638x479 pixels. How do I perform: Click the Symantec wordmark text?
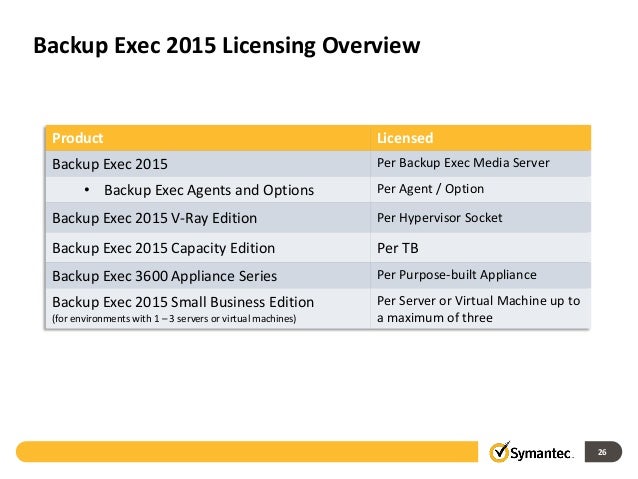click(541, 453)
